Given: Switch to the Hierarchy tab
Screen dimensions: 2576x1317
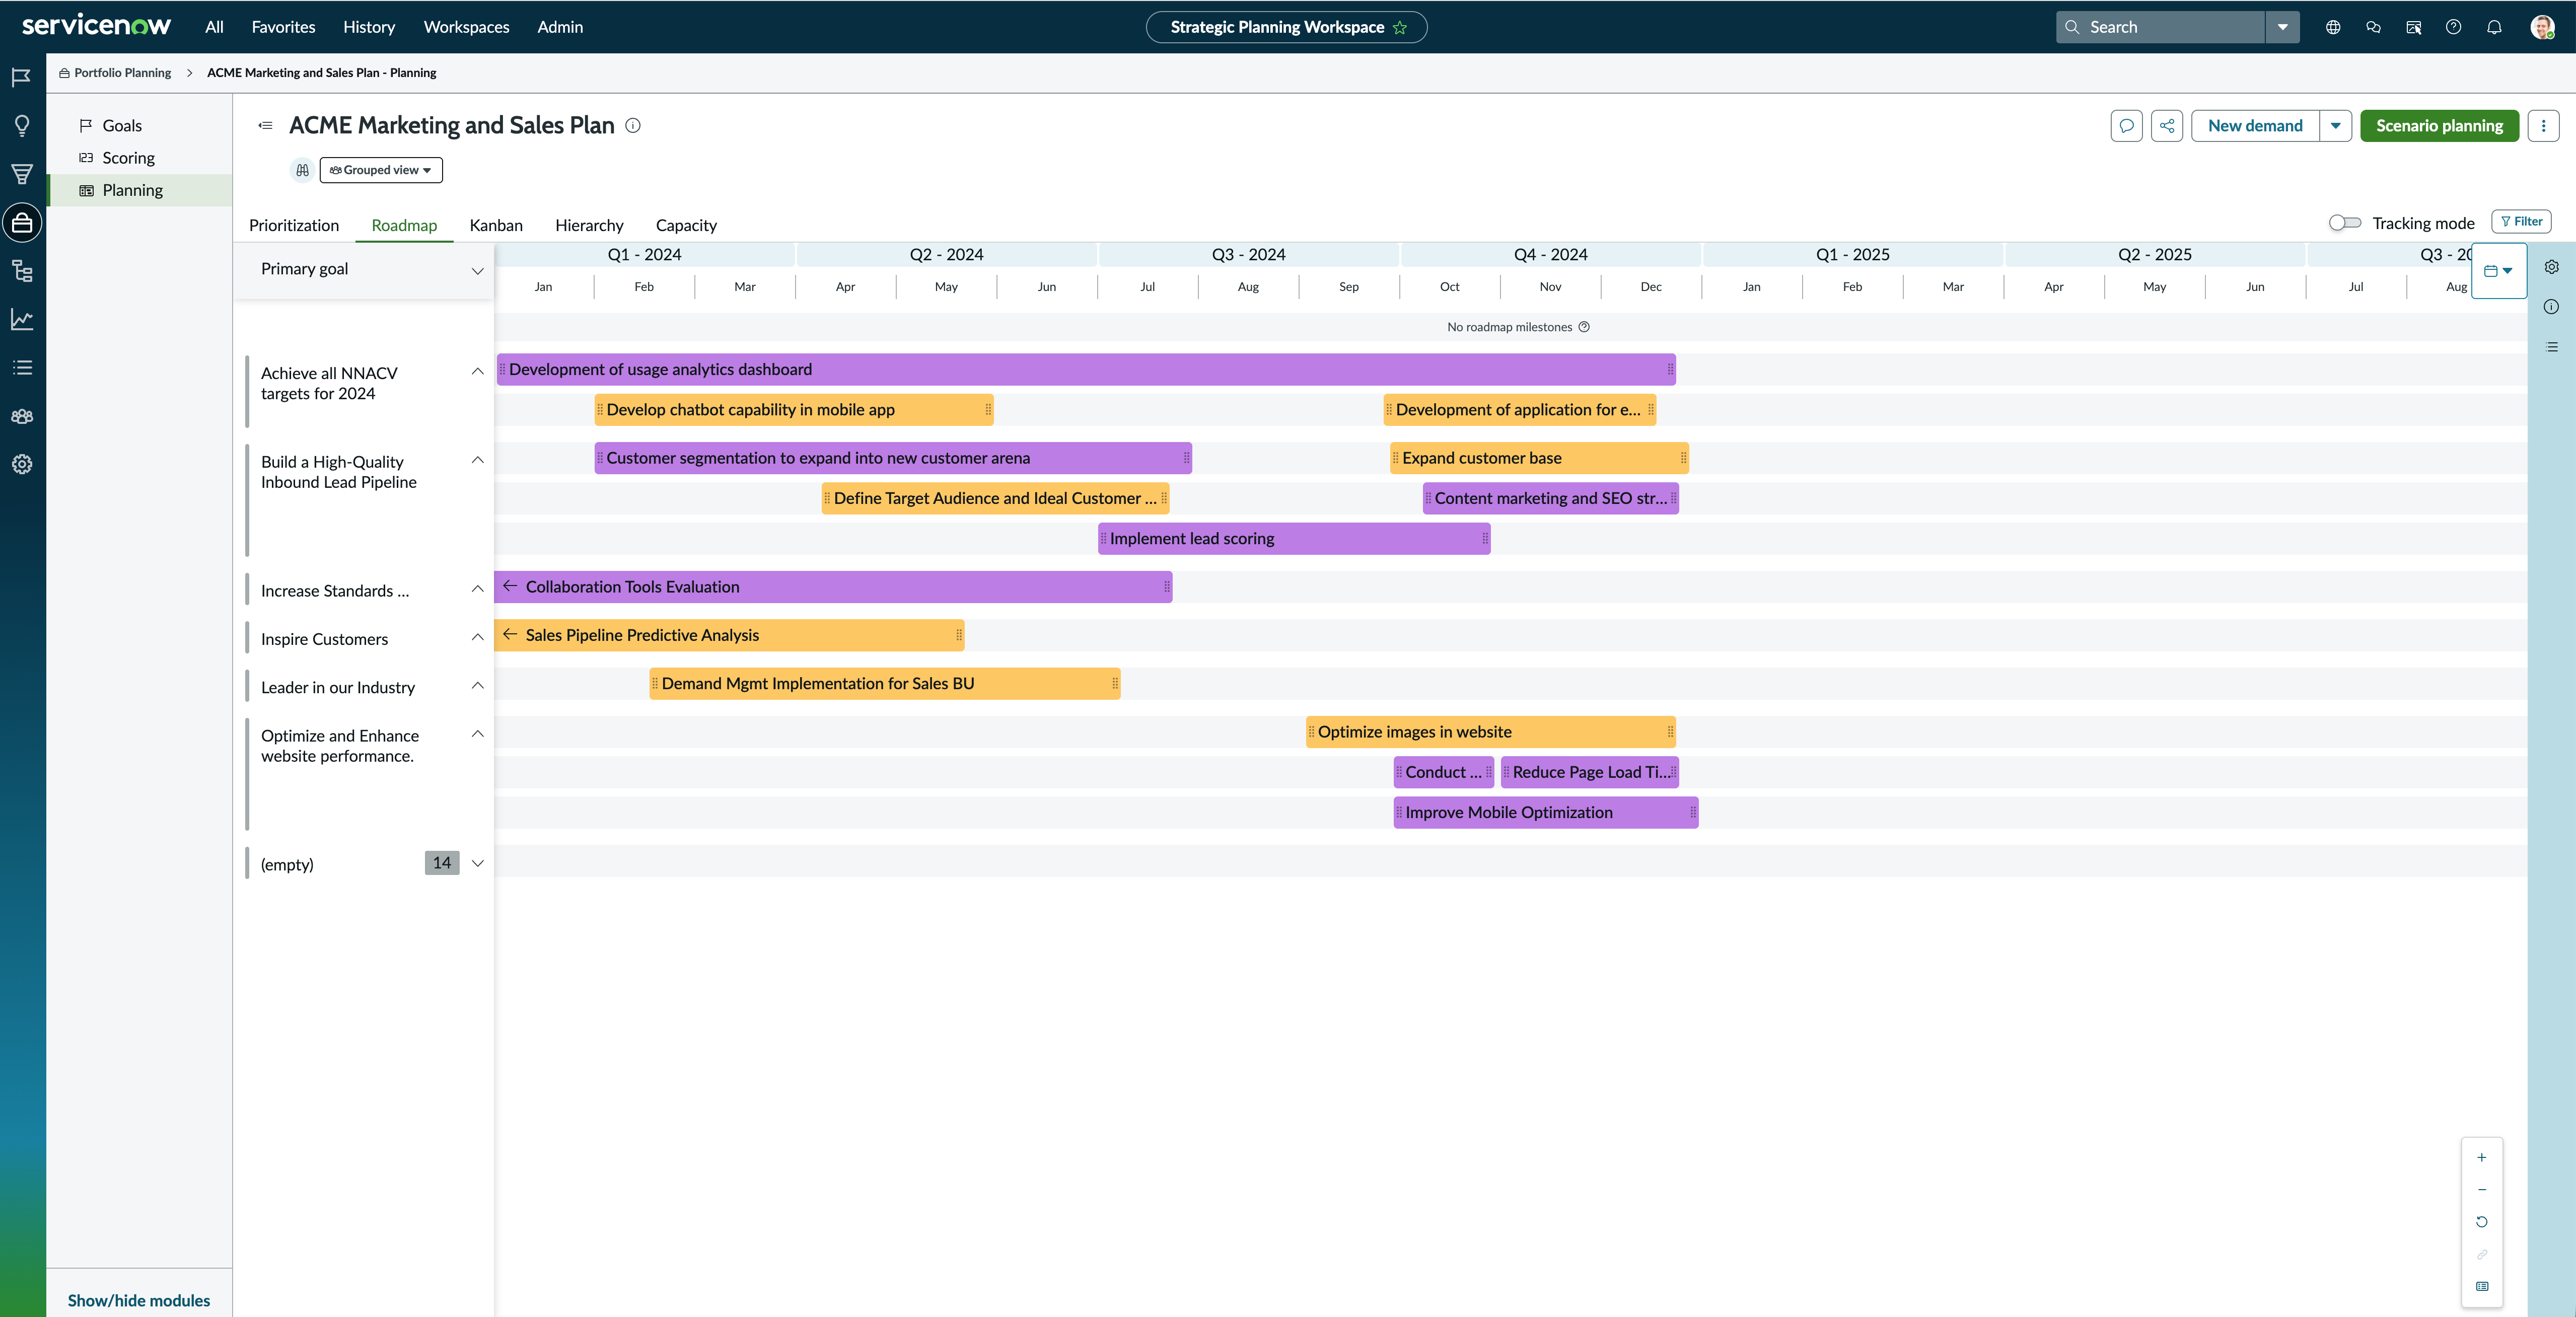Looking at the screenshot, I should 589,225.
